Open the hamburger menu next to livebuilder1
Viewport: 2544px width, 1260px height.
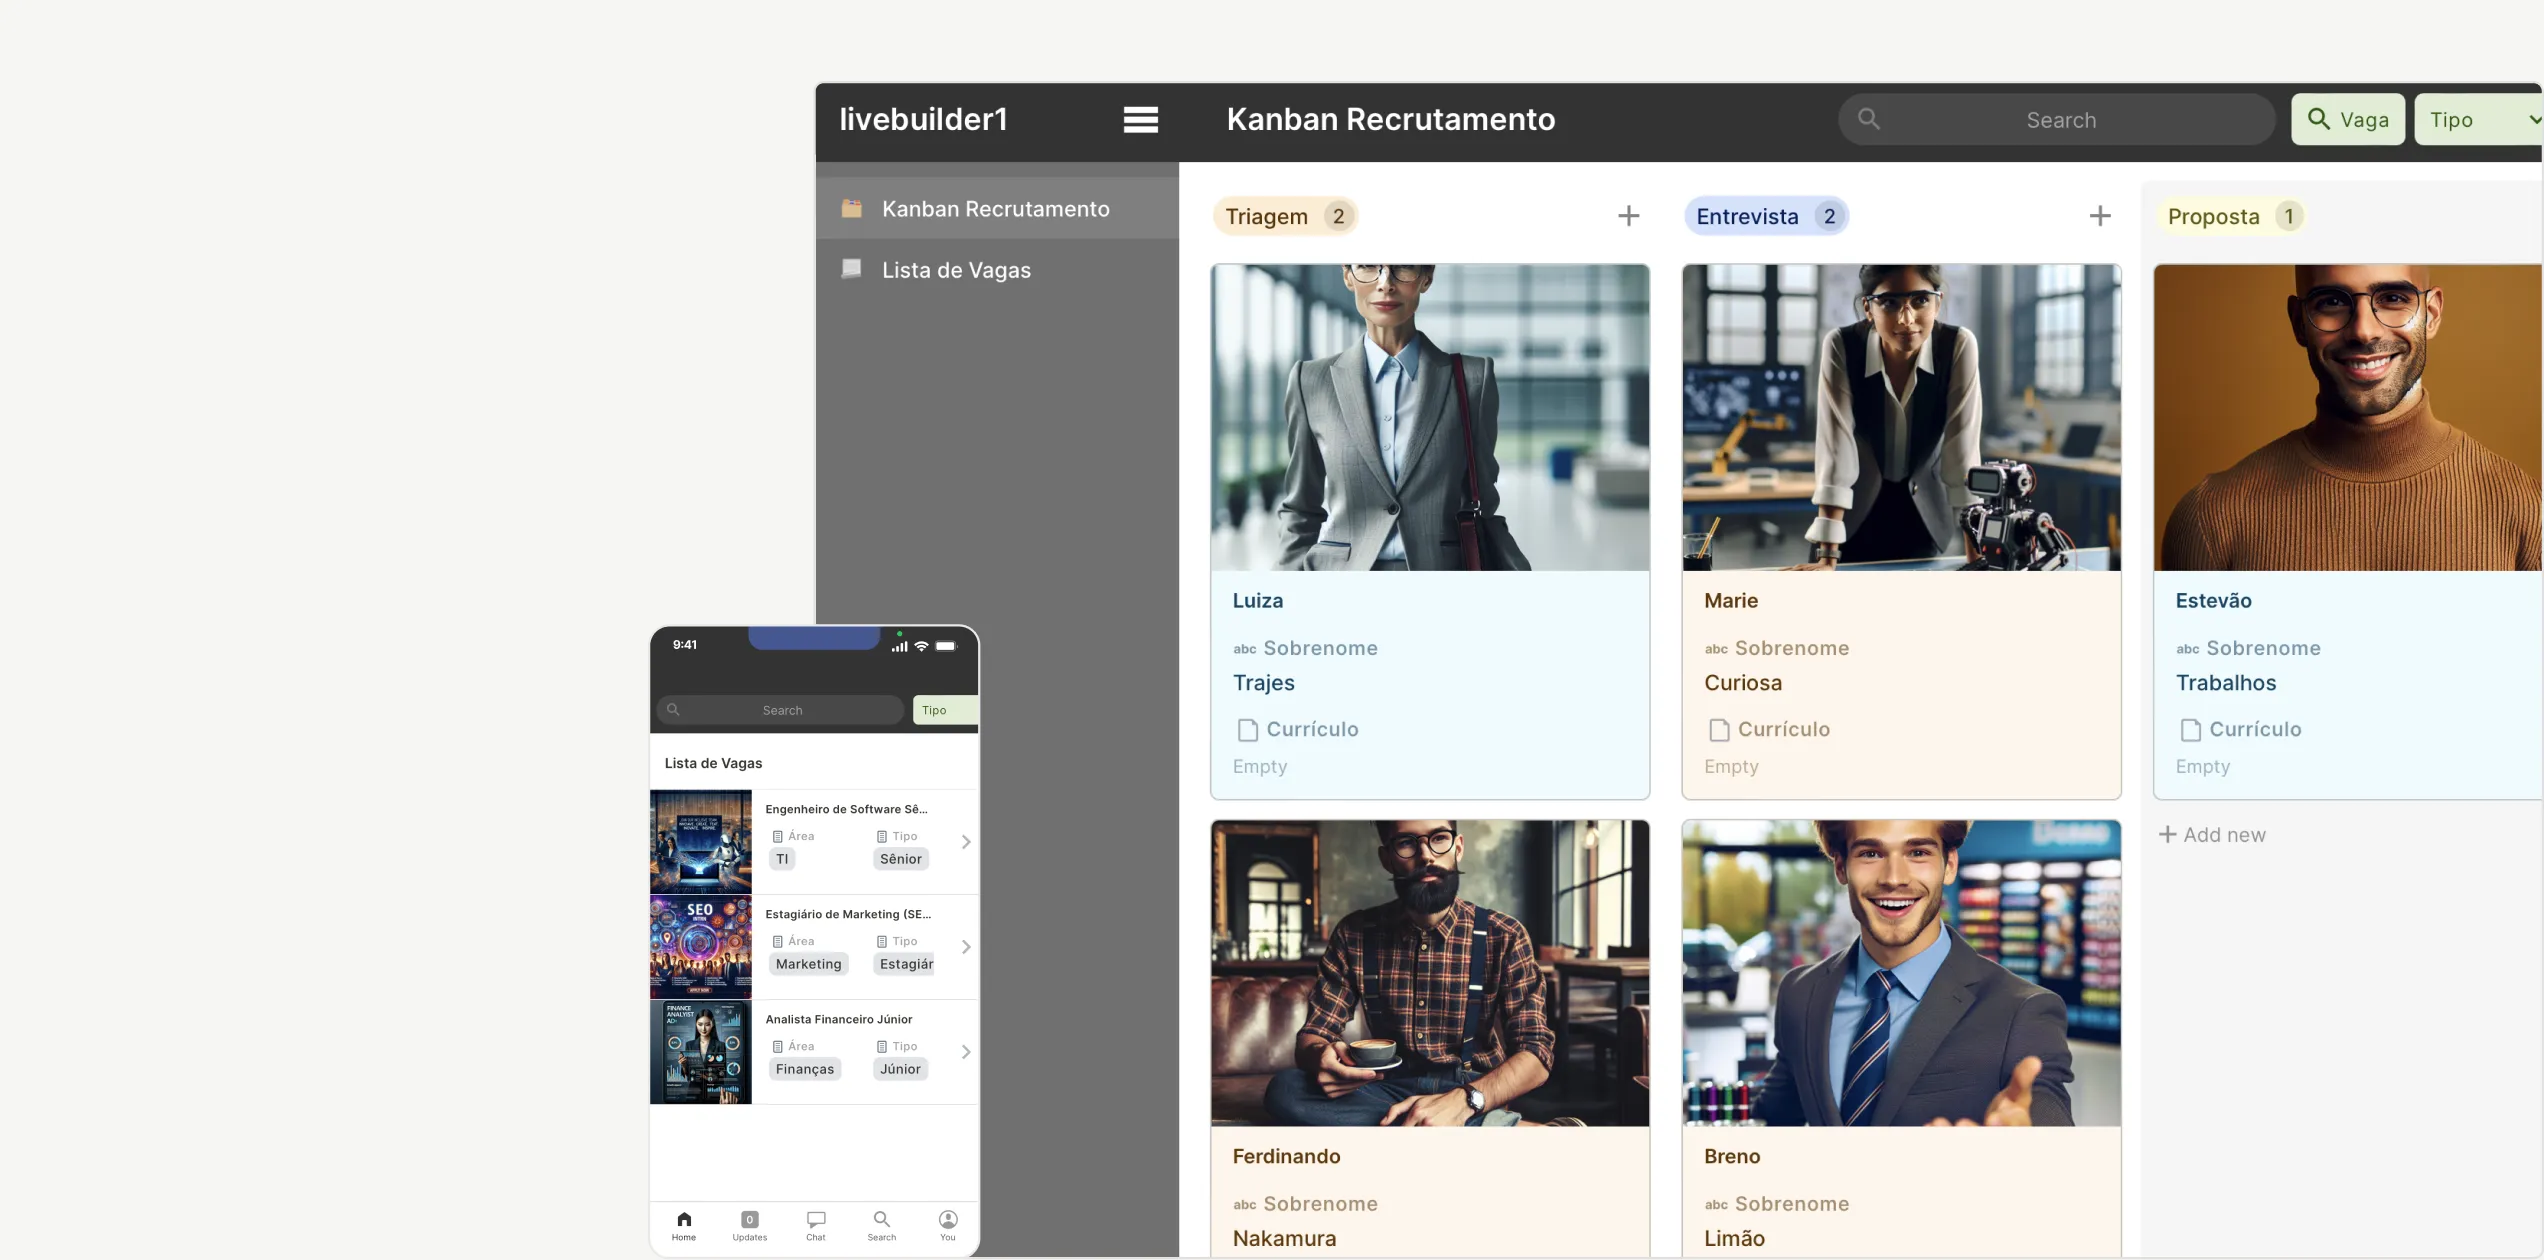pos(1140,119)
